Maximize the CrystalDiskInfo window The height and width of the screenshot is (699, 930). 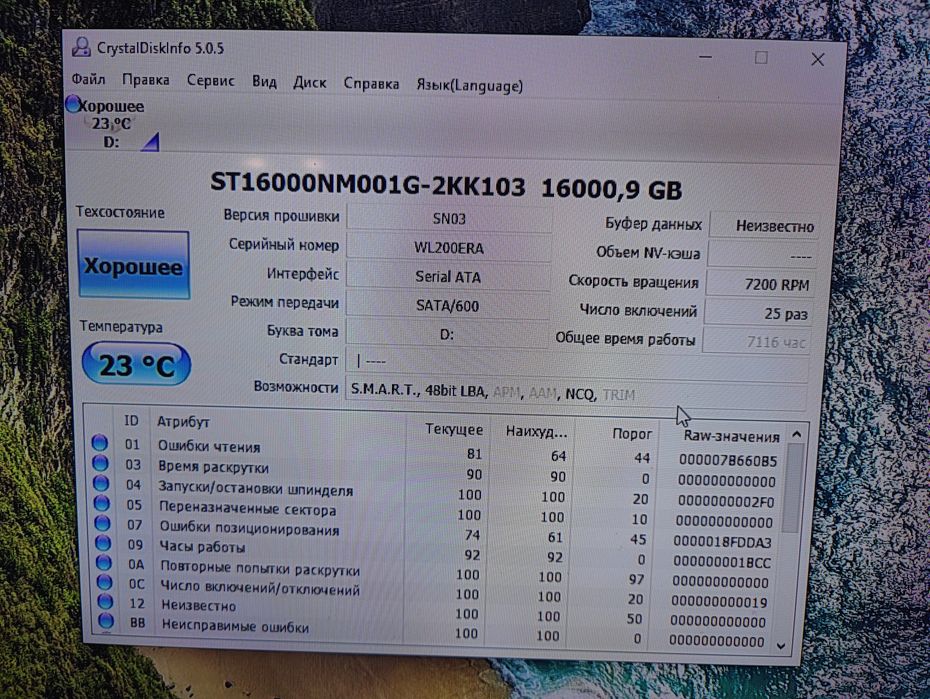pyautogui.click(x=762, y=58)
